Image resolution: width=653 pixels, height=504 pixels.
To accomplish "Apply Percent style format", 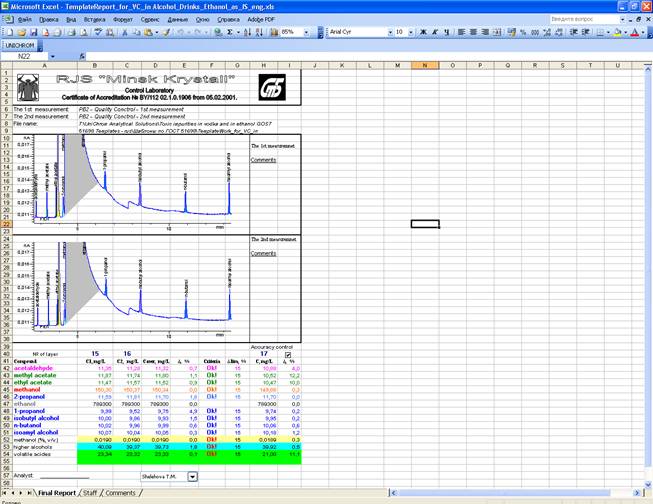I will click(523, 32).
